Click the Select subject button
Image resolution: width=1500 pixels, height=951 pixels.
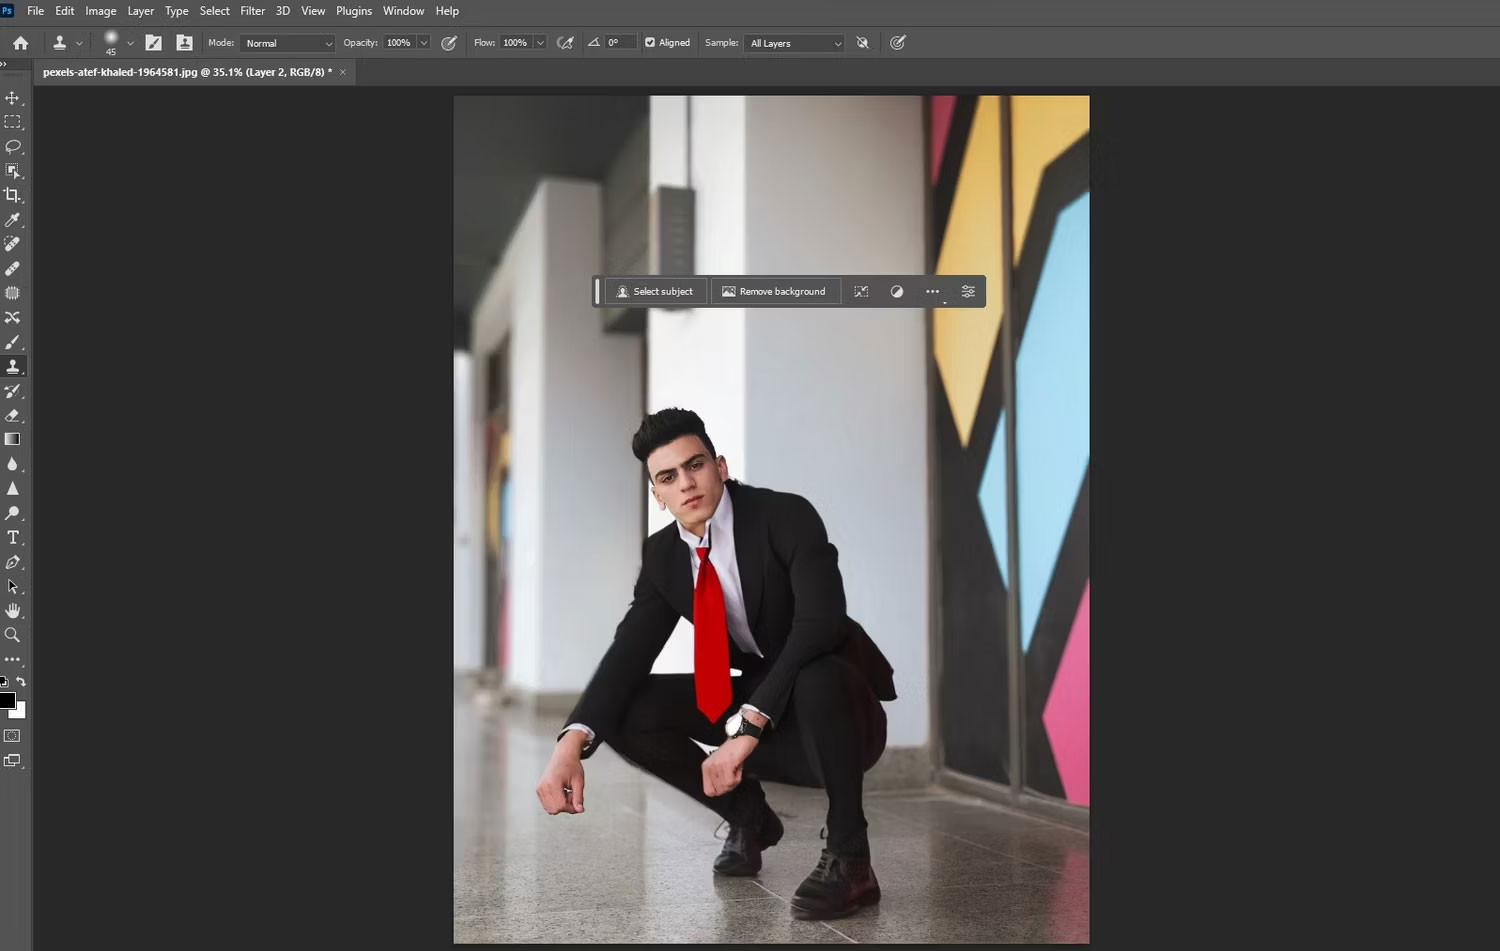point(655,292)
